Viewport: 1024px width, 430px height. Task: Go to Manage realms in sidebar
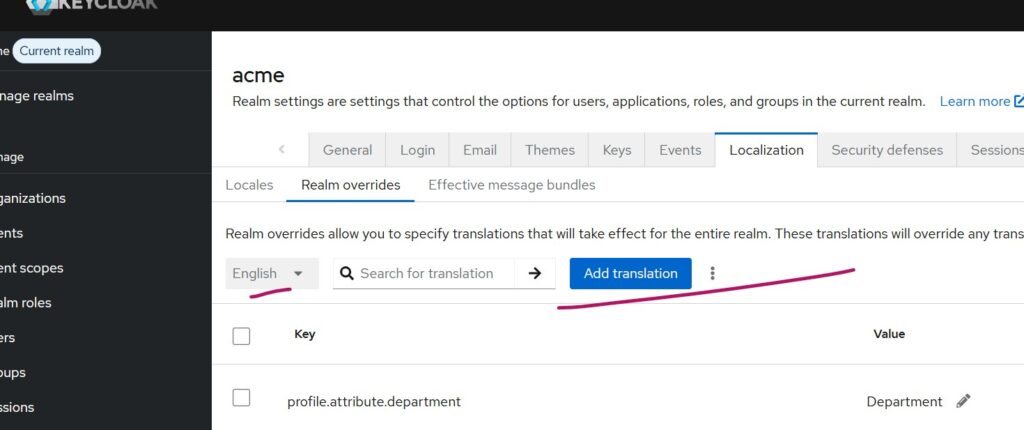[x=38, y=96]
